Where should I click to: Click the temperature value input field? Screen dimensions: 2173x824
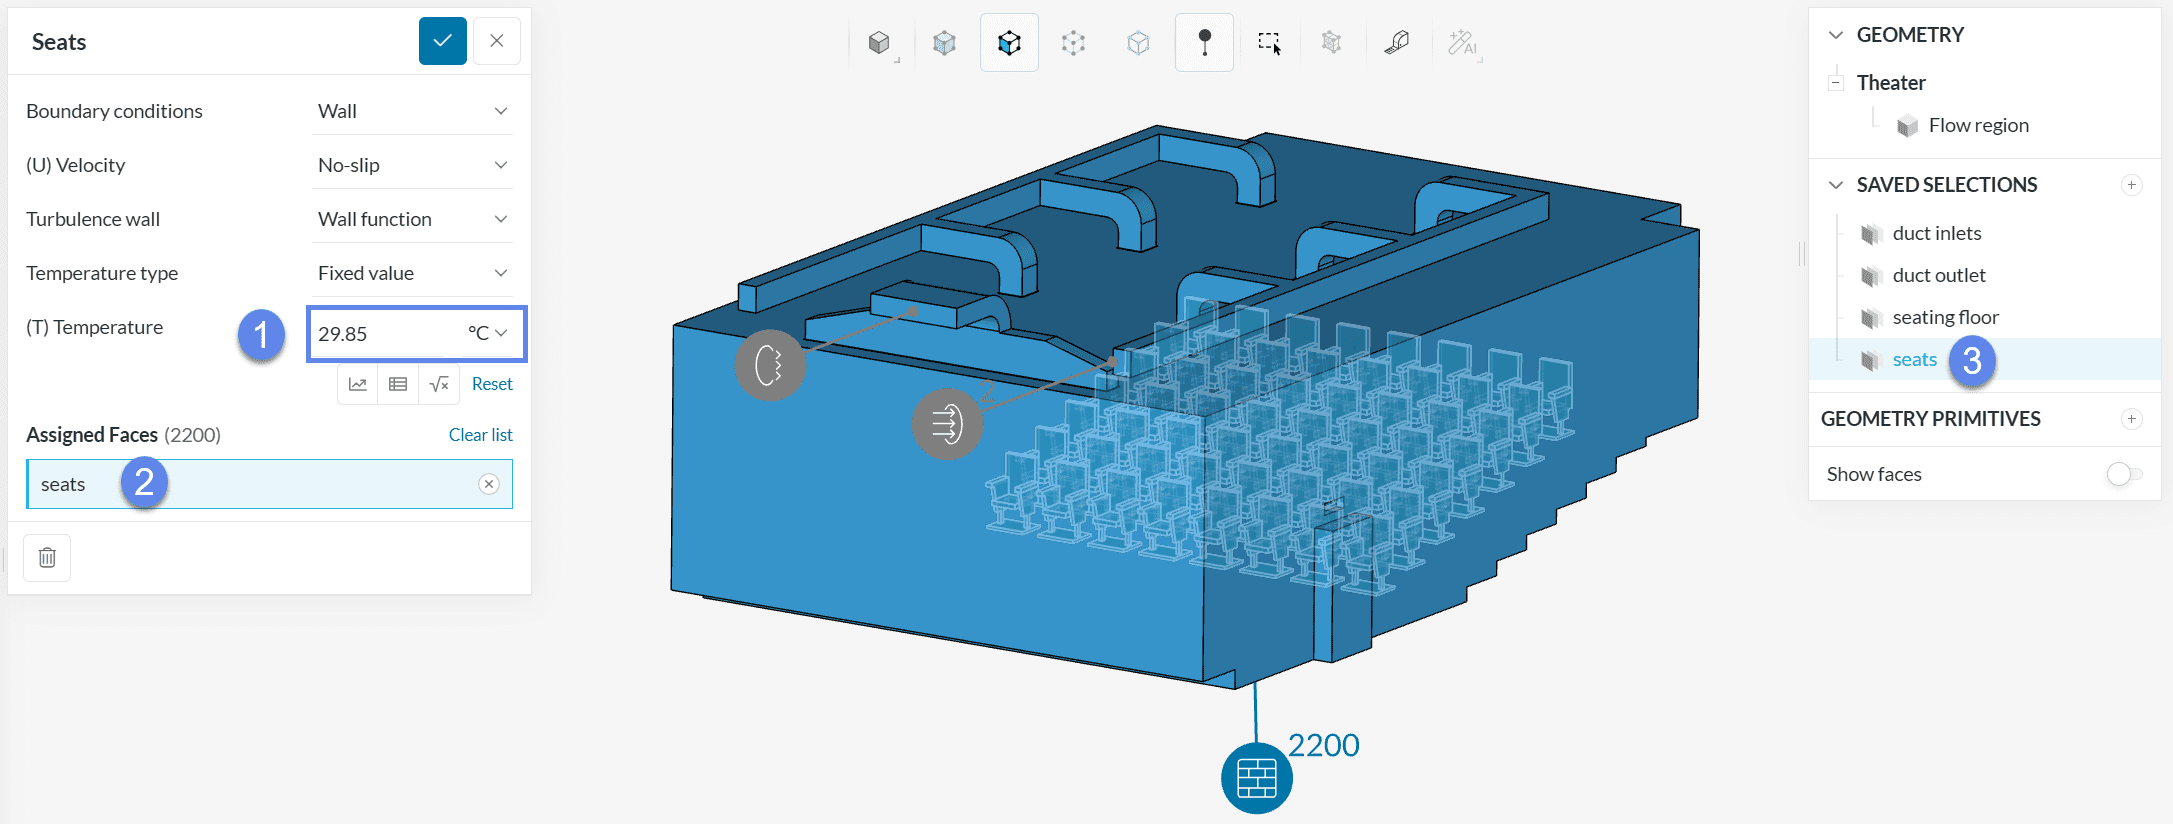coord(385,334)
